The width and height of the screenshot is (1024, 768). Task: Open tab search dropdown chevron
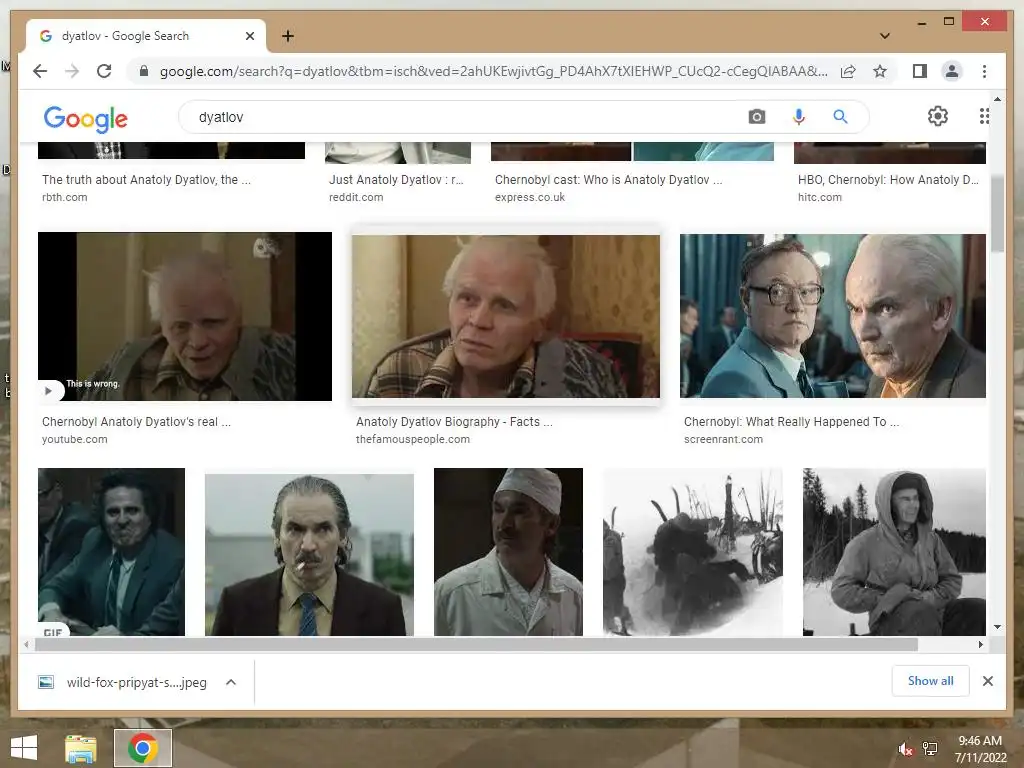click(x=884, y=36)
